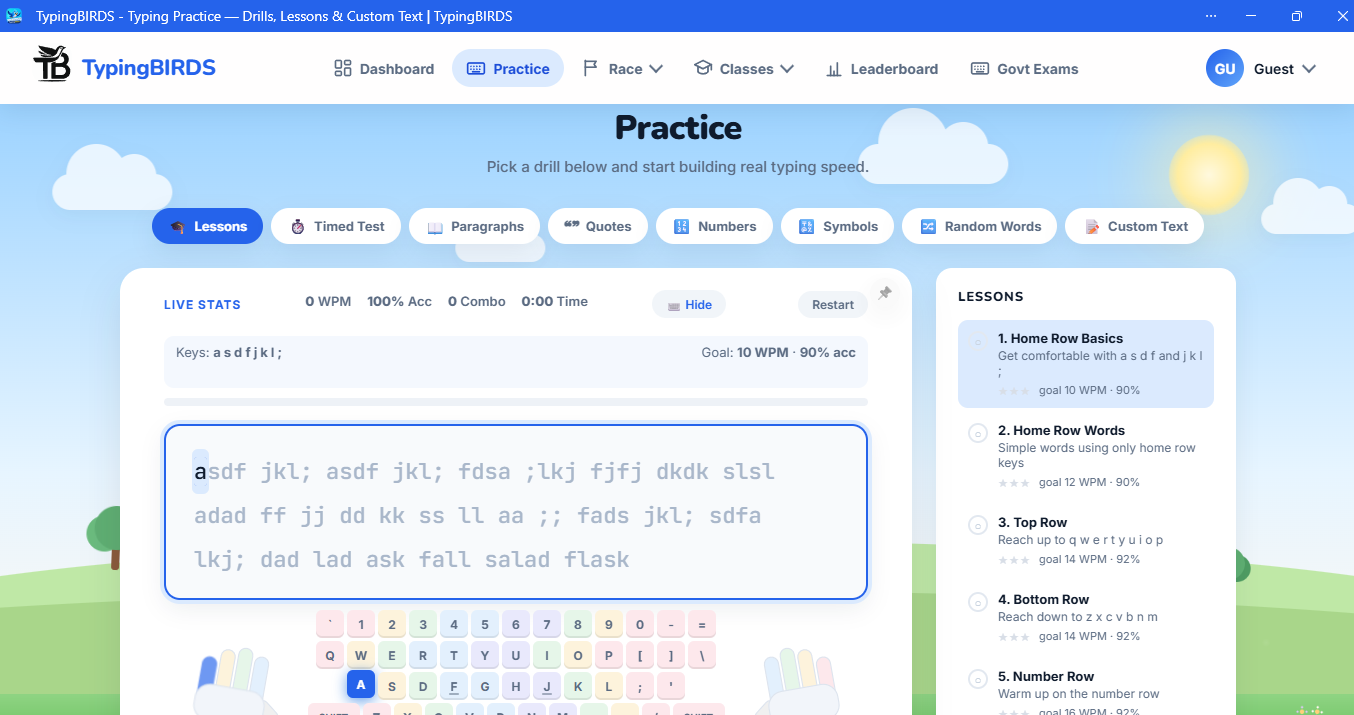The image size is (1354, 715).
Task: Focus the typing text area
Action: pos(516,513)
